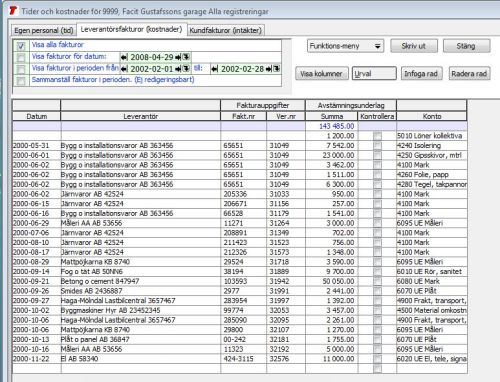This screenshot has height=382, width=500.
Task: Open the calendar dropdown for the 2008-04-29 date
Action: click(x=186, y=57)
